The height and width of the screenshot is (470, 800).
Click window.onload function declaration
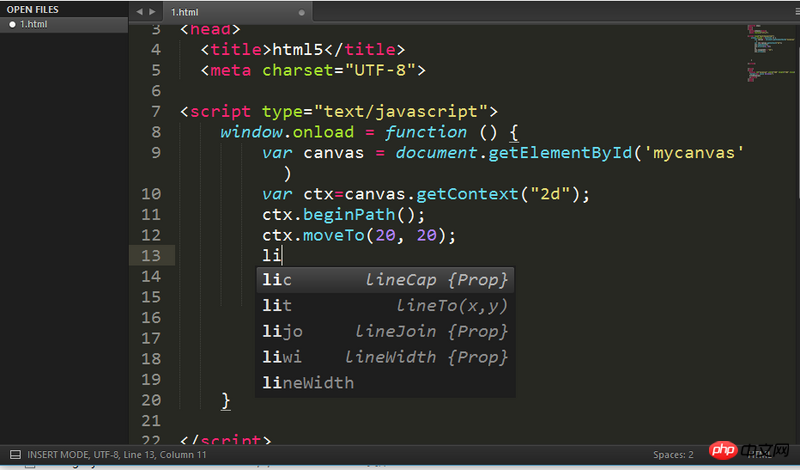[x=369, y=132]
